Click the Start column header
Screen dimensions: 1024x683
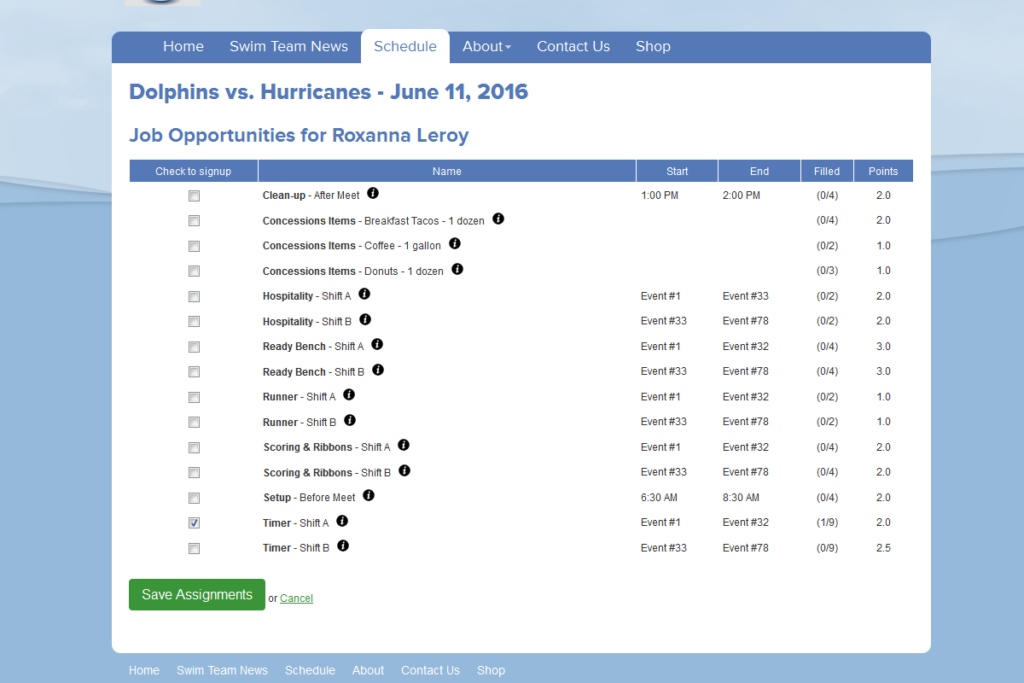coord(677,171)
